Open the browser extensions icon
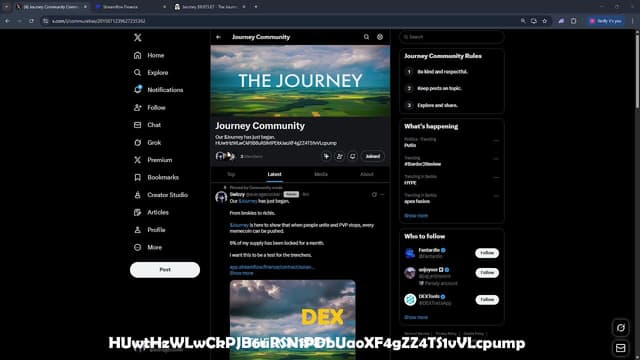640x360 pixels. 573,21
